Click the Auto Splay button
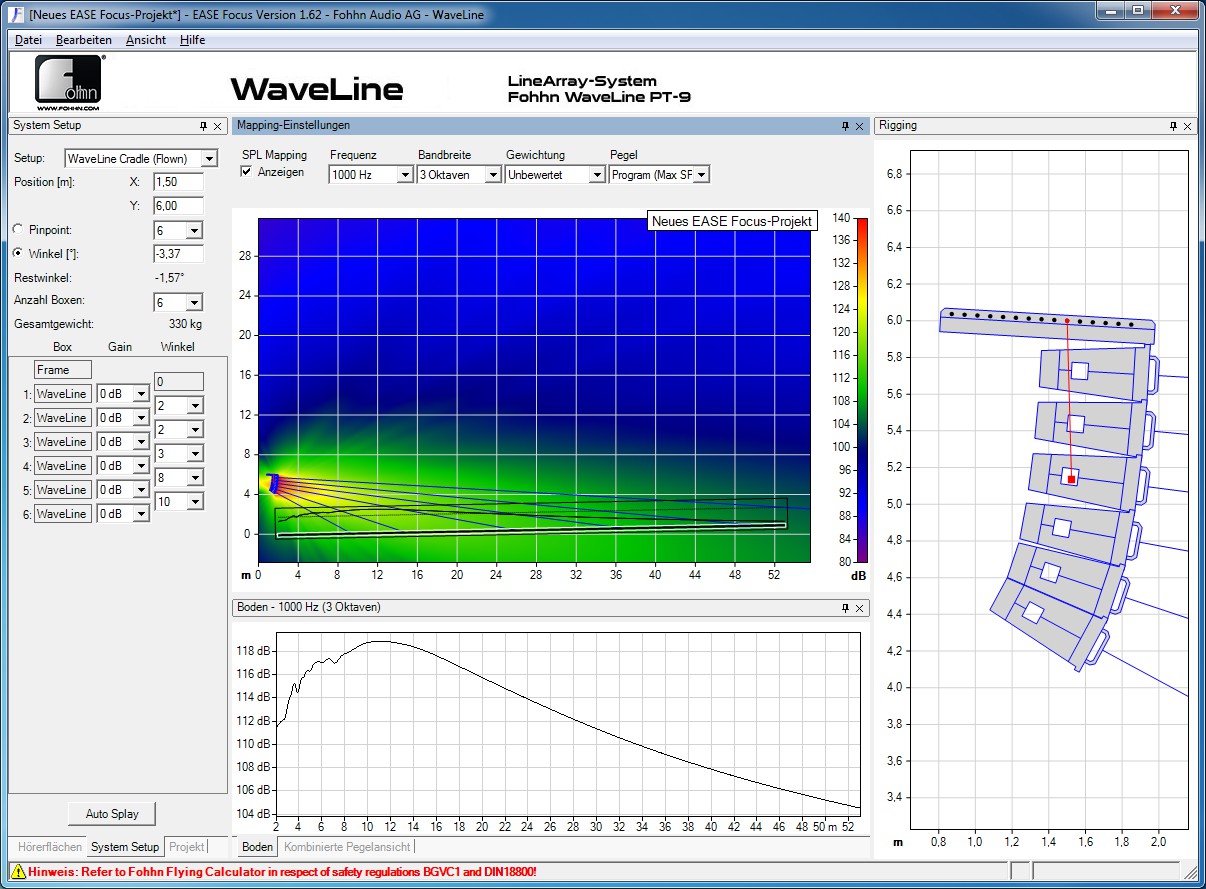1206x889 pixels. (112, 814)
